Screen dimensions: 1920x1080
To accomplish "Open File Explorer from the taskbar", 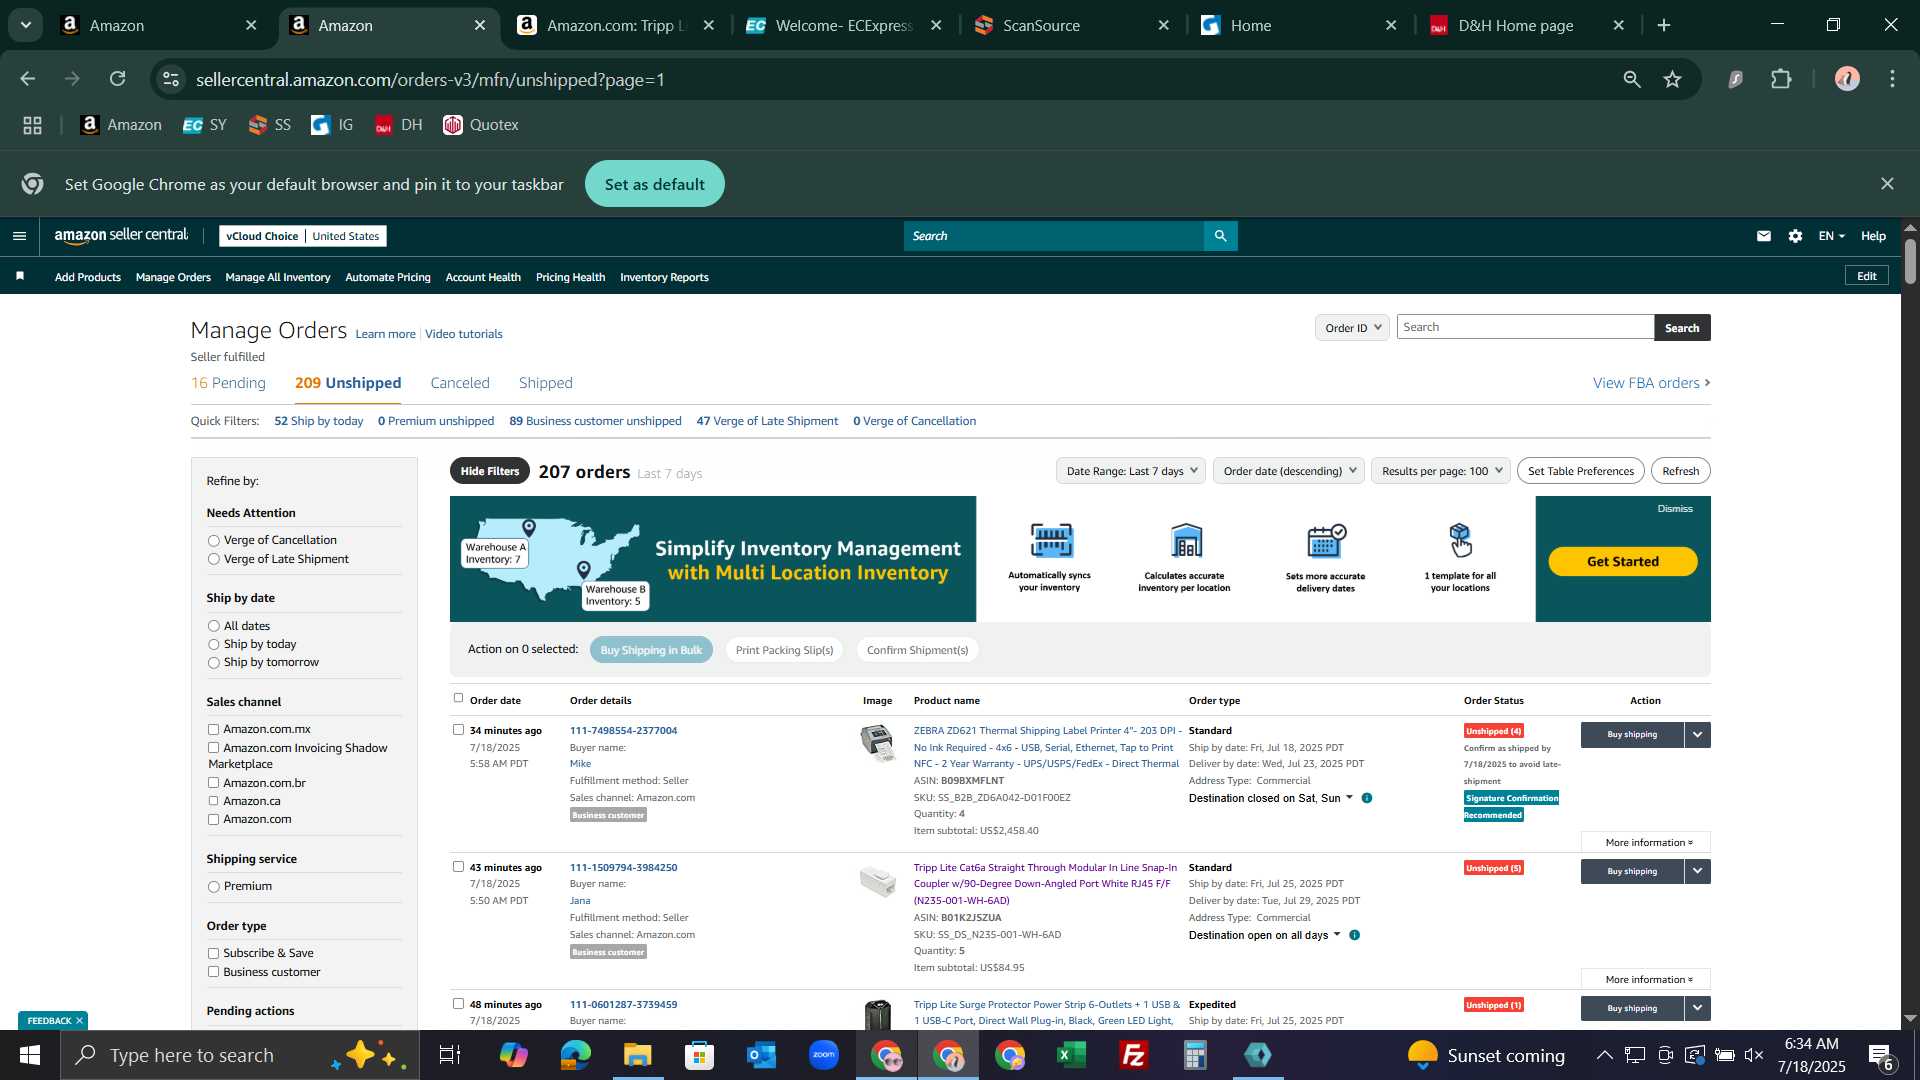I will (638, 1055).
